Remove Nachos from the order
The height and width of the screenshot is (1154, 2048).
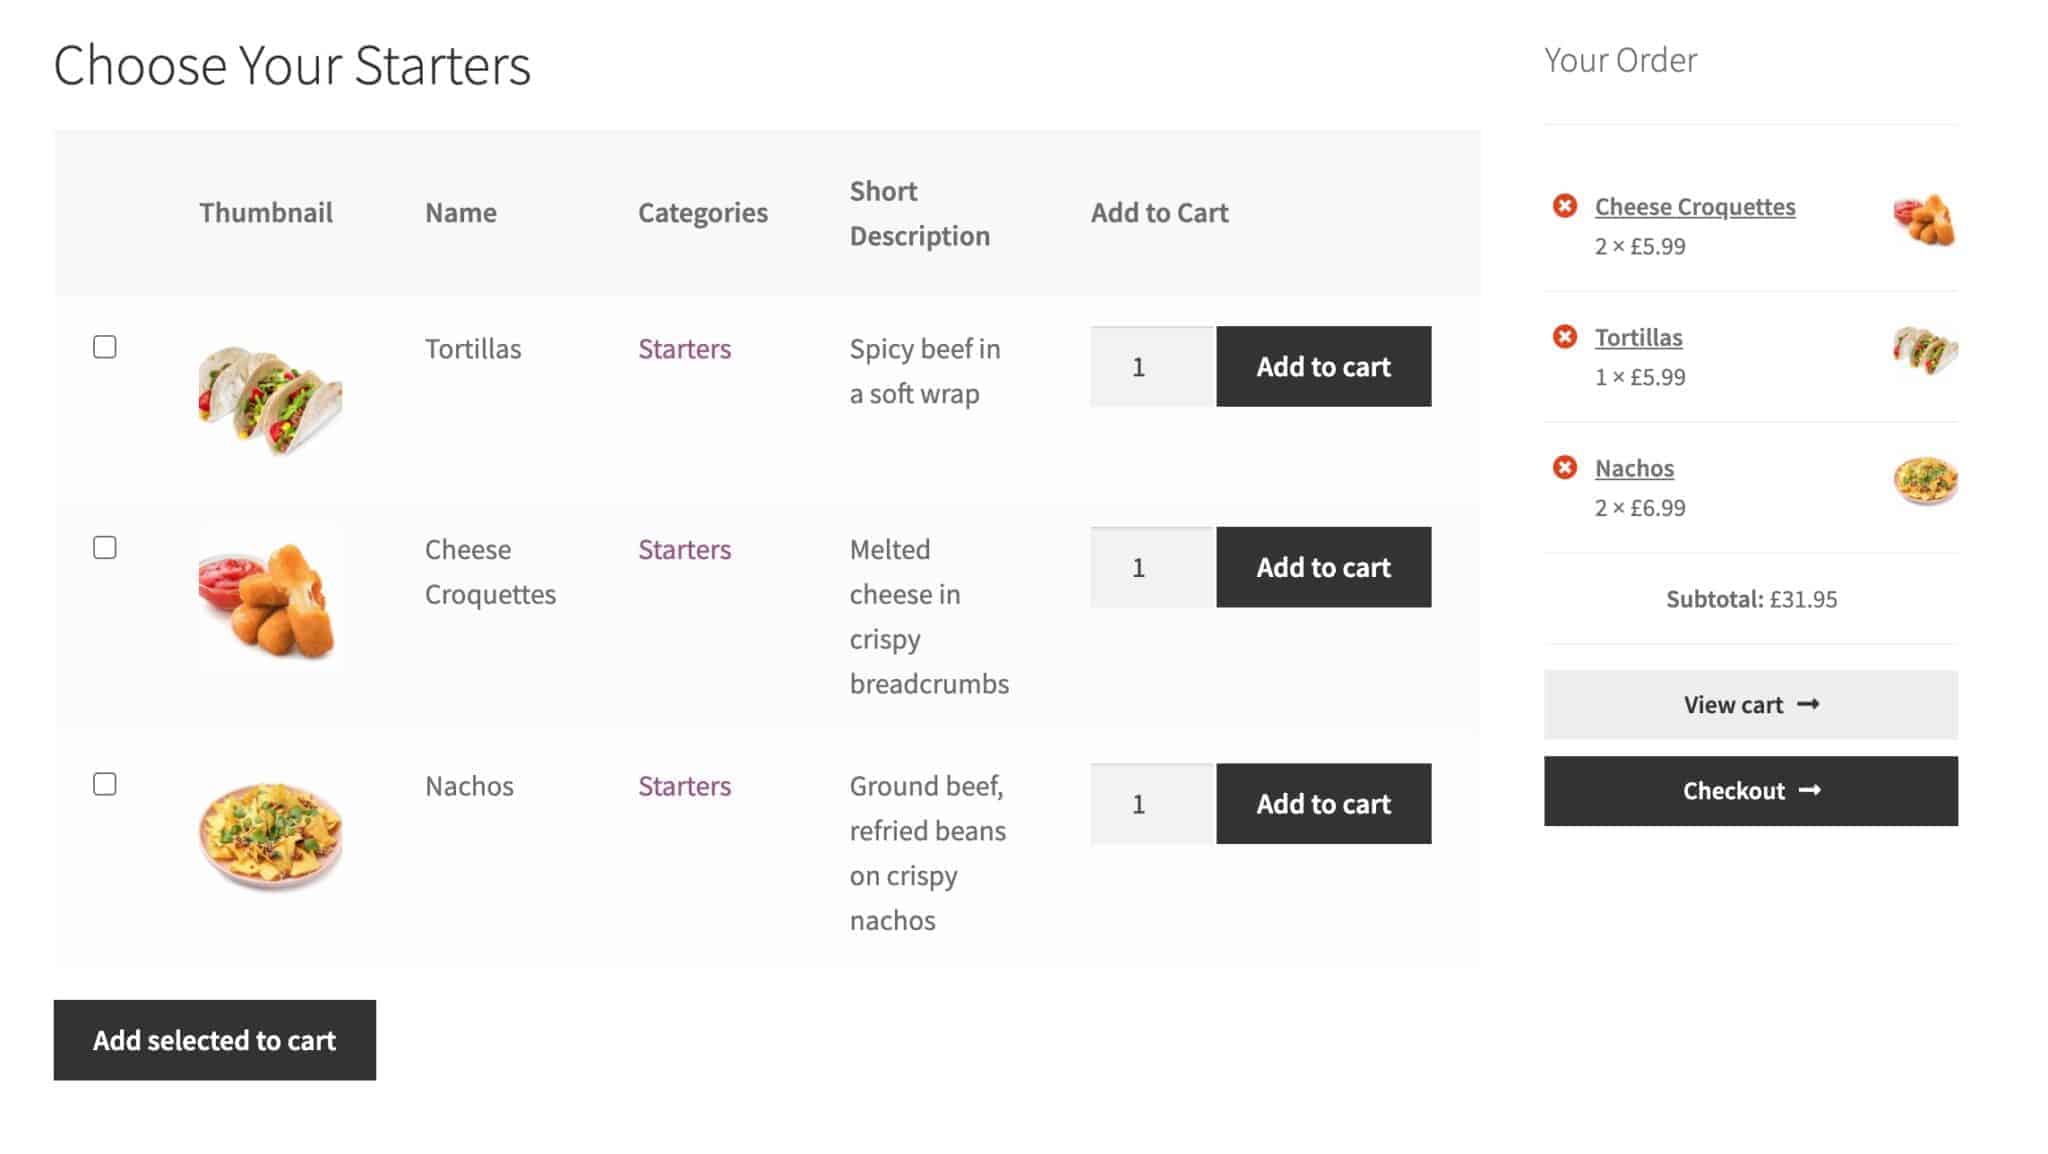click(x=1563, y=467)
